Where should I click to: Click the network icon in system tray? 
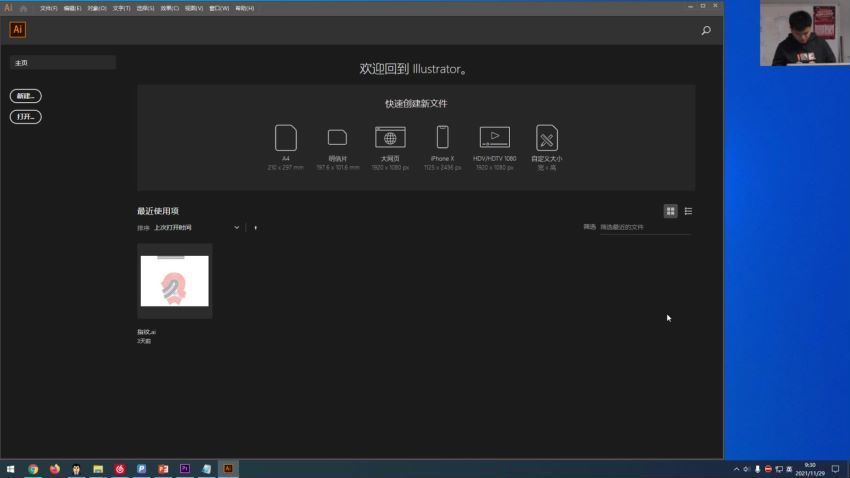tap(779, 469)
